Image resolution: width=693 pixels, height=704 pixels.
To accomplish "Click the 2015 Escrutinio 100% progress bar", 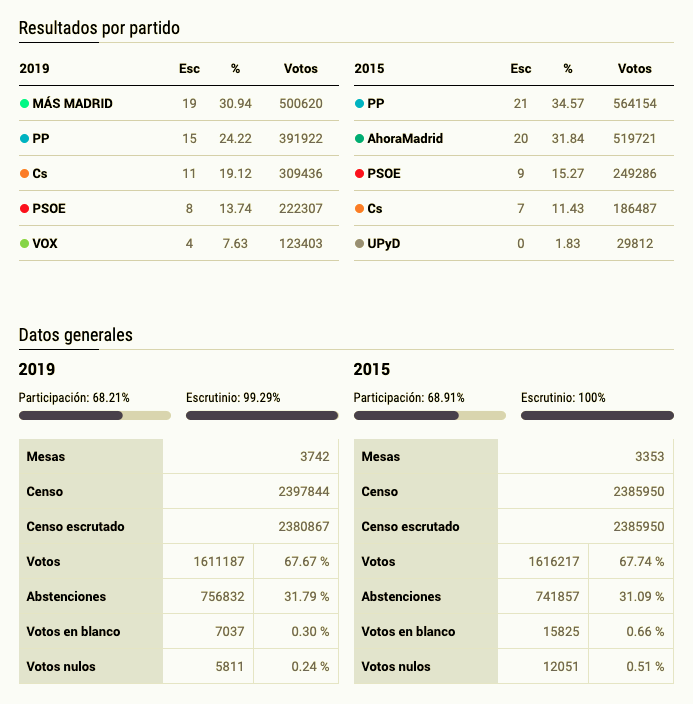I will point(597,415).
